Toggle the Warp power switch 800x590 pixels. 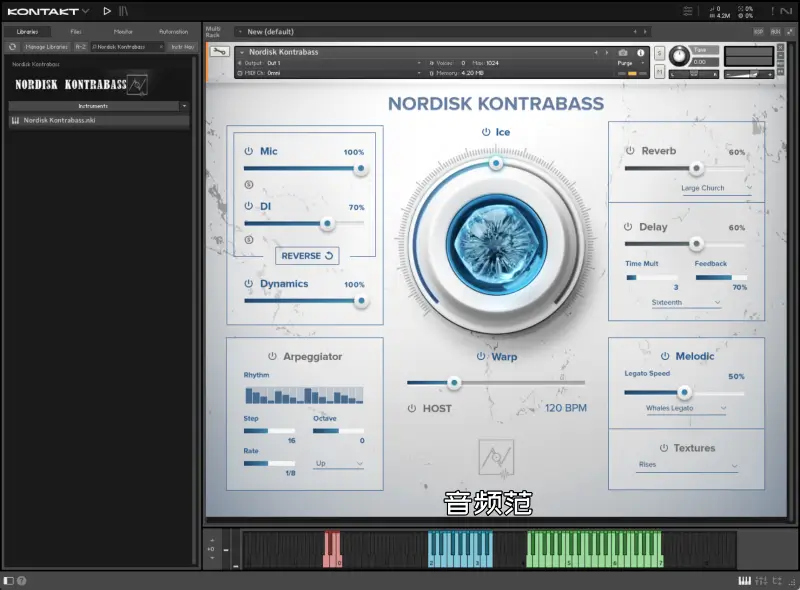[x=481, y=356]
